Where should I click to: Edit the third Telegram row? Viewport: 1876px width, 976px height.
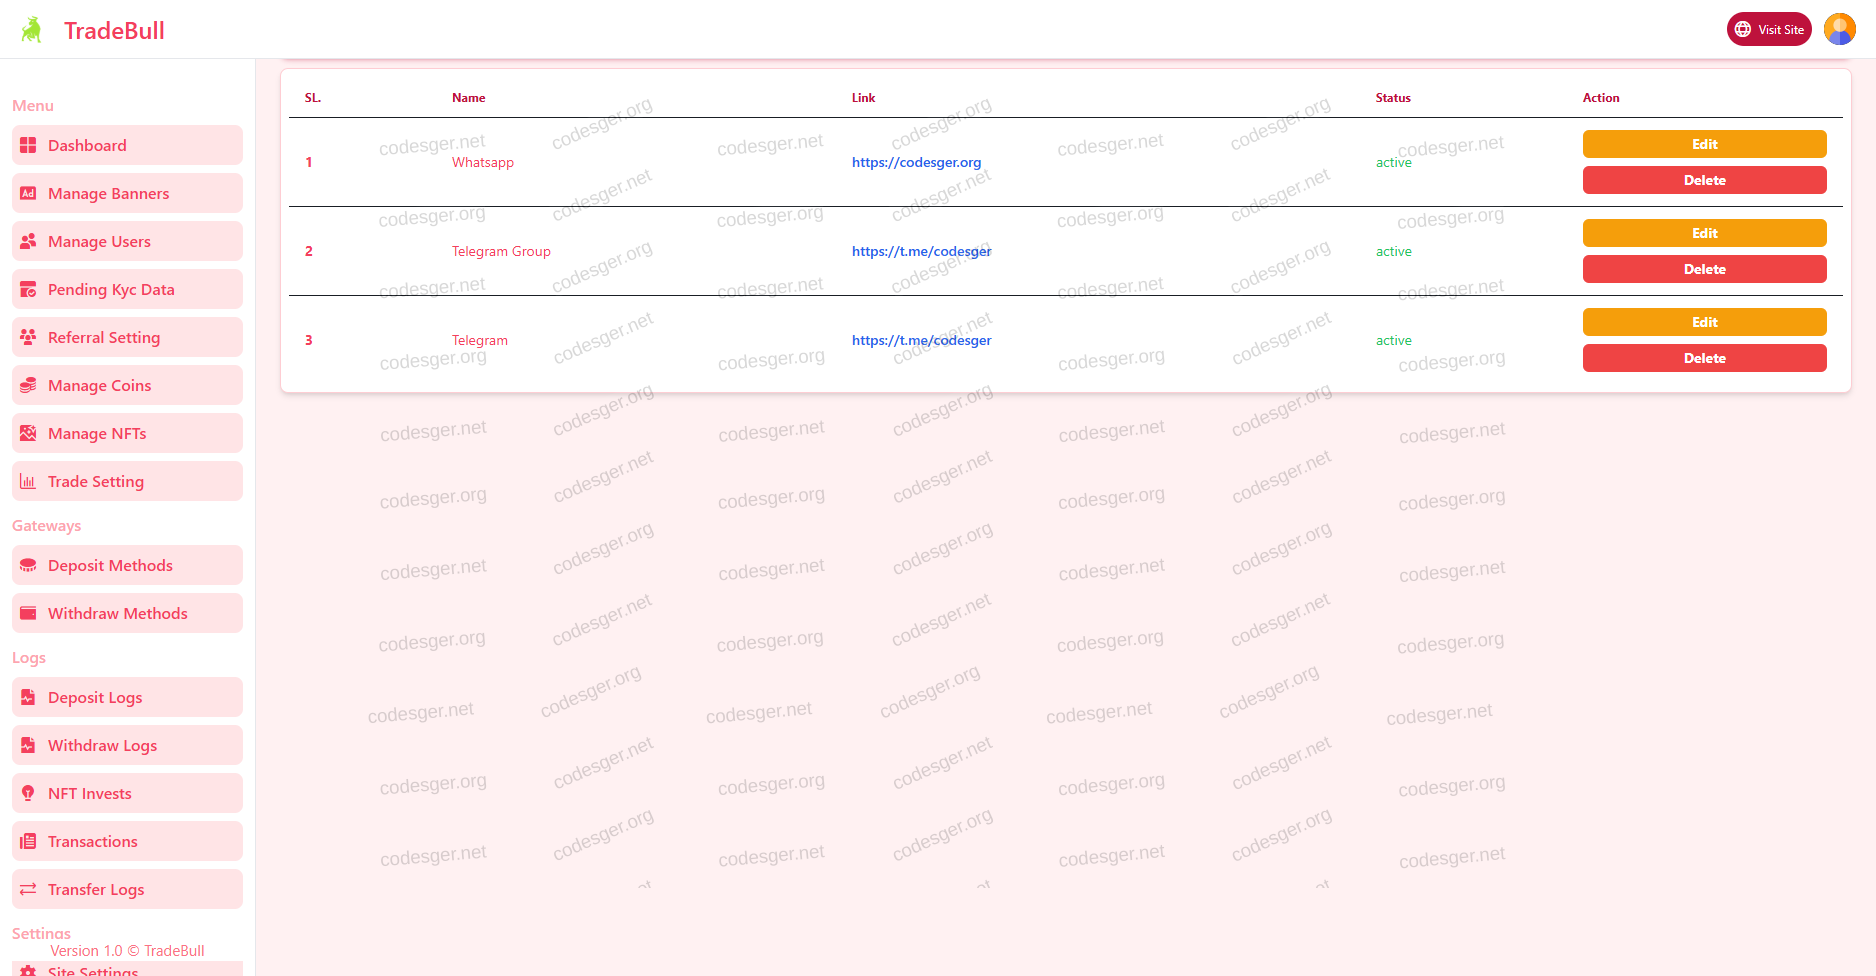1703,323
